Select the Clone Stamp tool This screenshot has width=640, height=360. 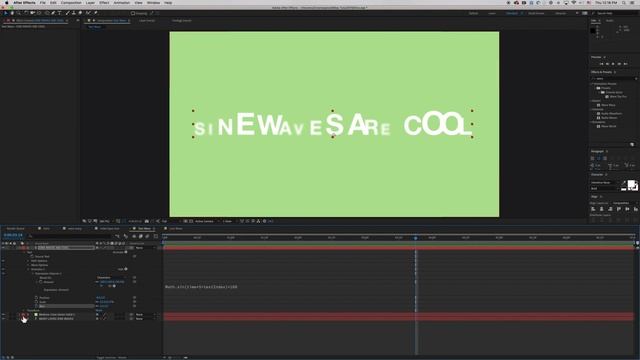pyautogui.click(x=74, y=13)
